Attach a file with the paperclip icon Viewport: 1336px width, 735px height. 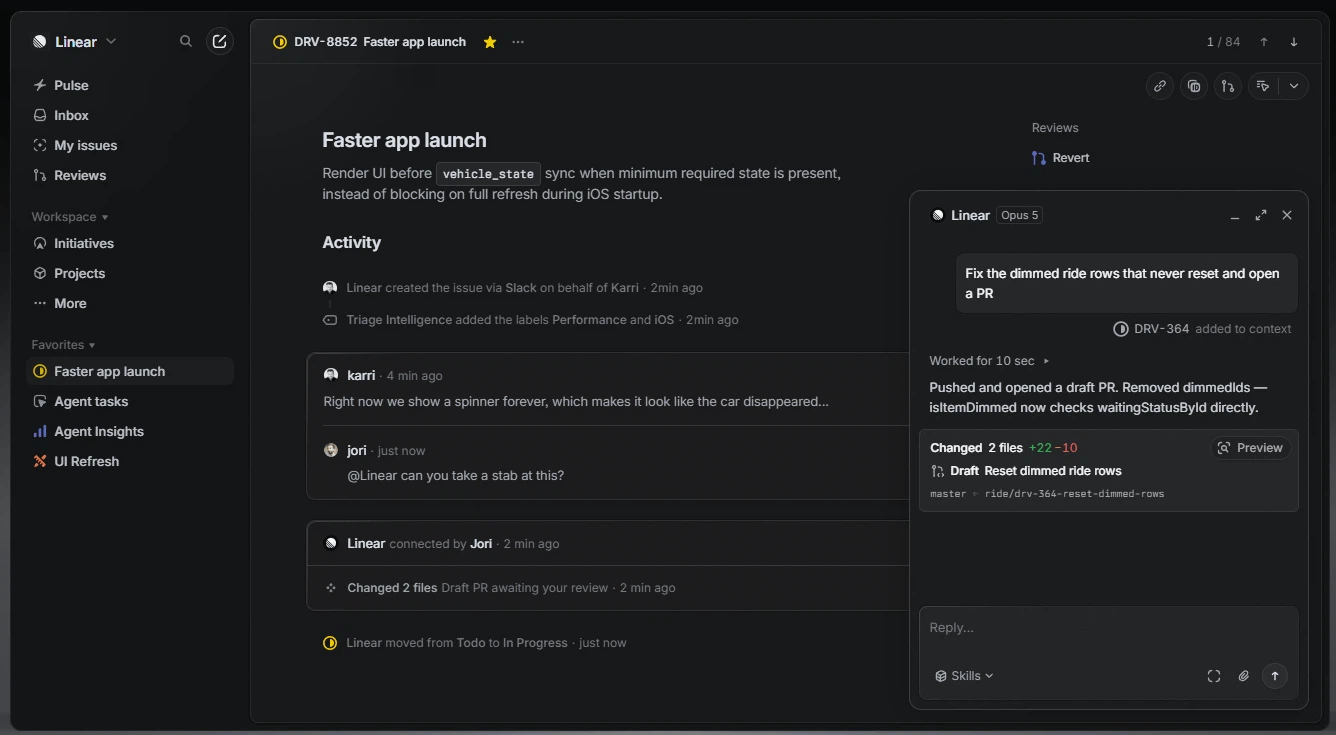[x=1243, y=676]
